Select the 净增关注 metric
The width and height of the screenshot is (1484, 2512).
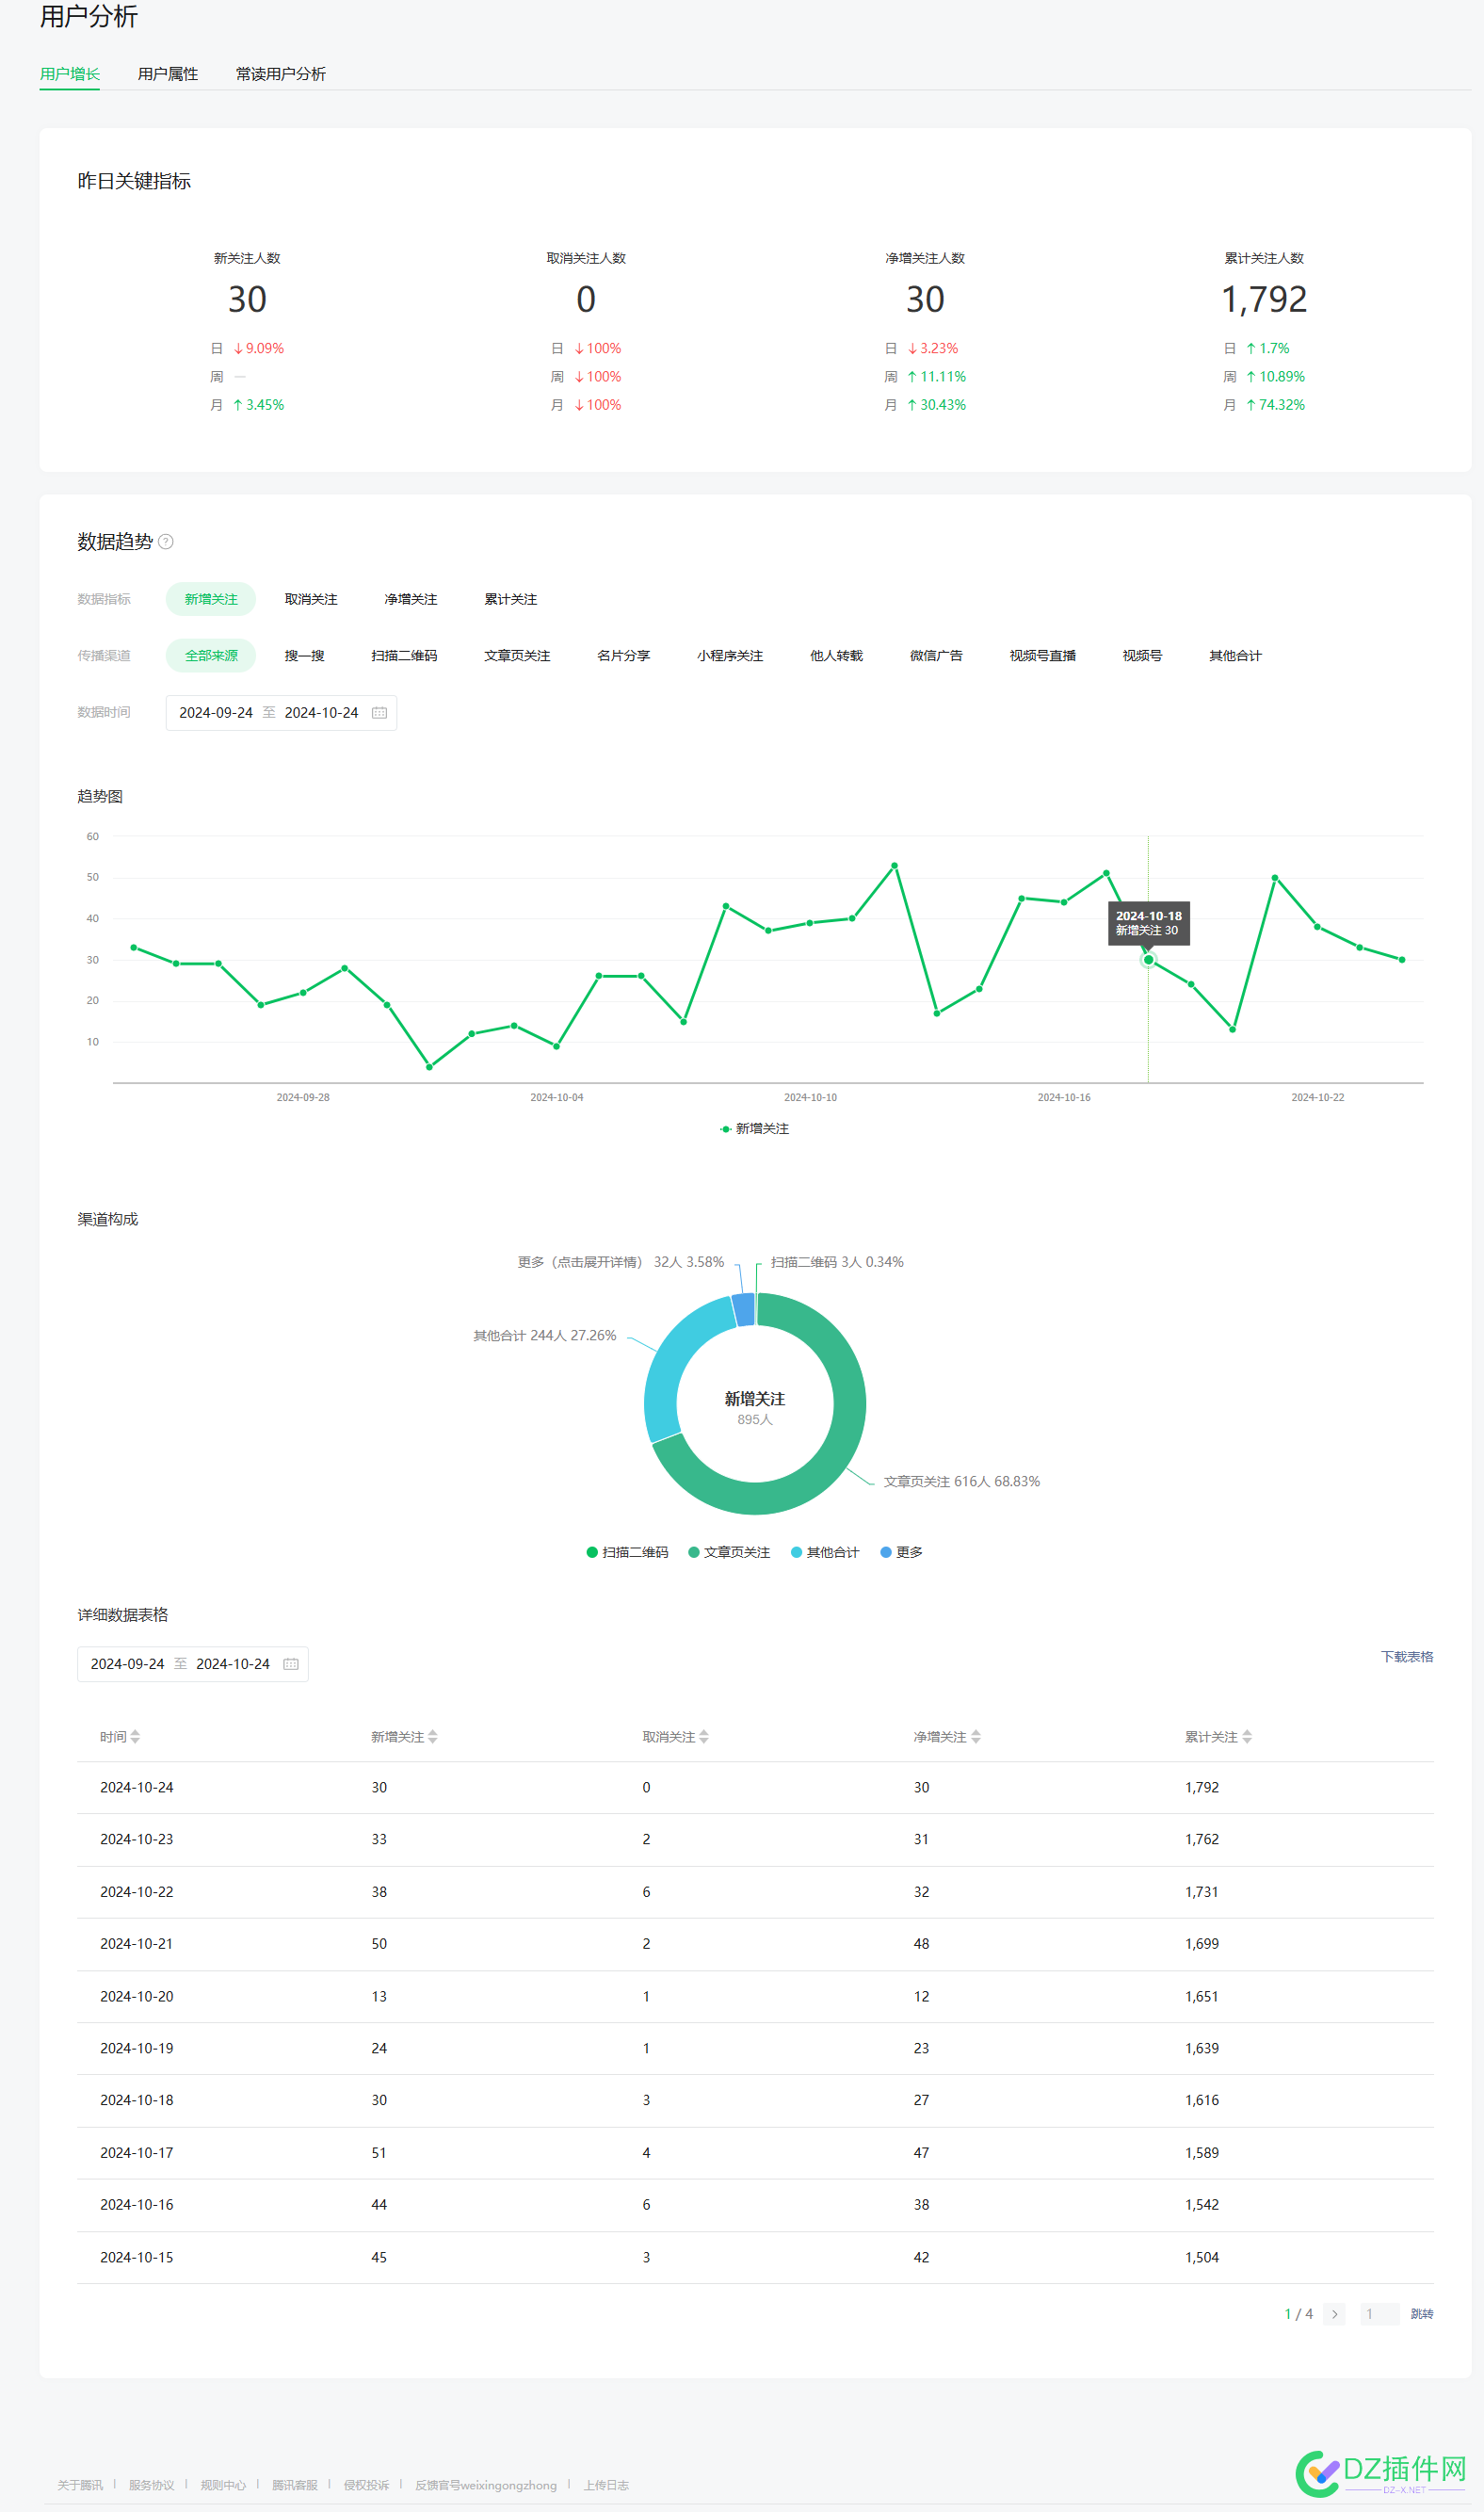[411, 599]
